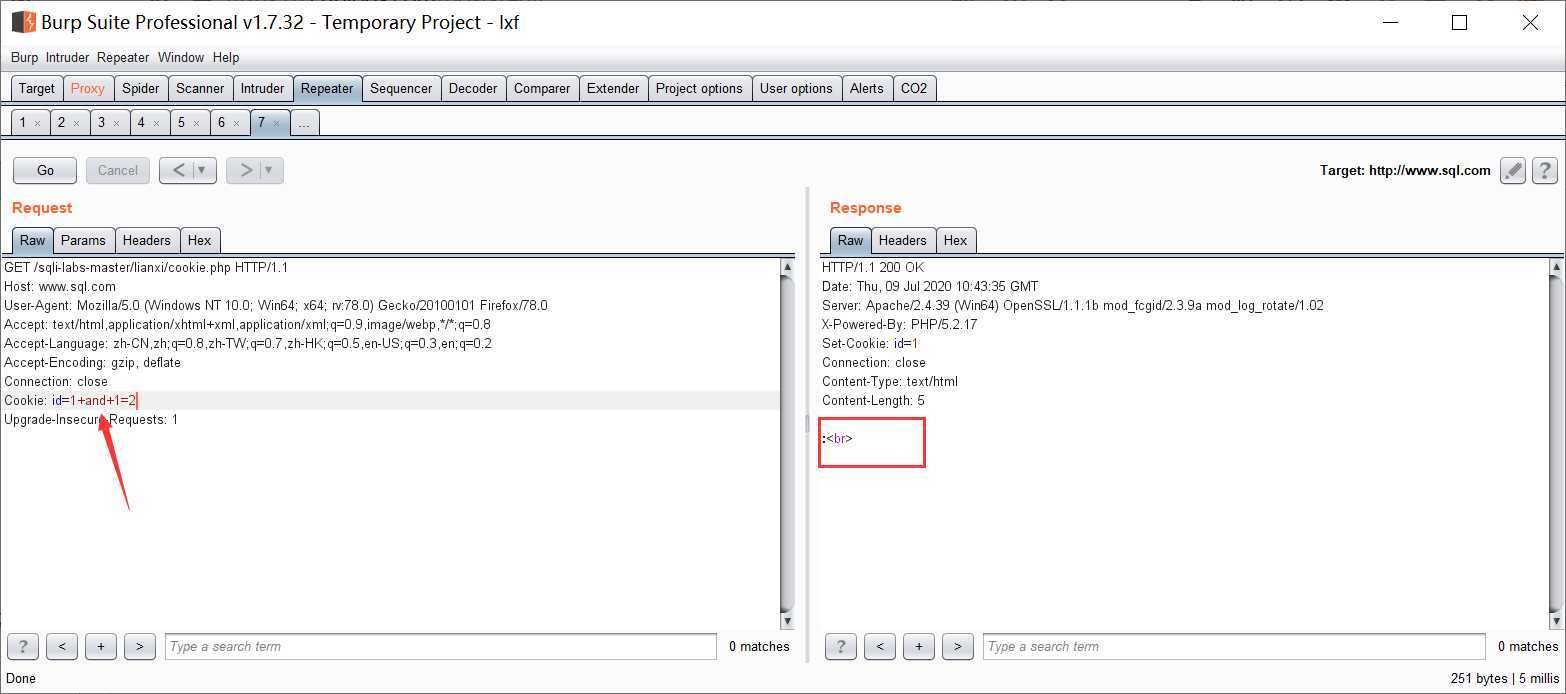Click the response search term field
Screen dimensions: 1566x694
click(x=1234, y=646)
